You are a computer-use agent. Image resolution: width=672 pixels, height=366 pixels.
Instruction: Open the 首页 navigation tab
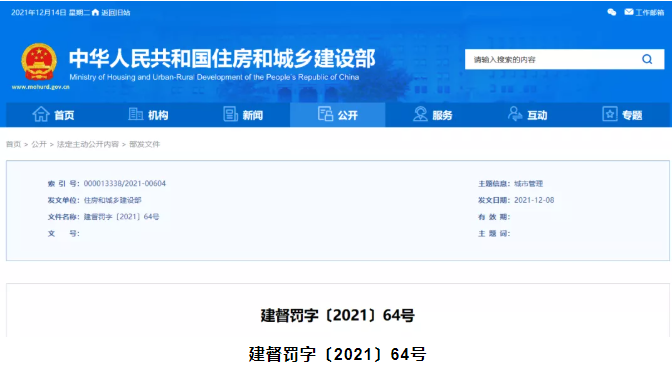pos(54,115)
